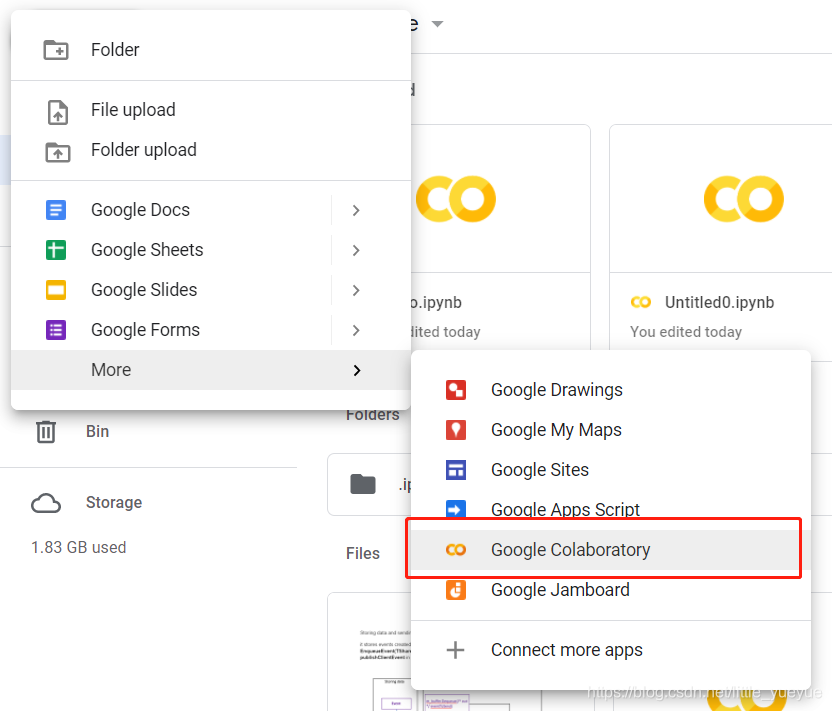The image size is (832, 711).
Task: Select Google Drawings in the submenu
Action: (x=611, y=390)
